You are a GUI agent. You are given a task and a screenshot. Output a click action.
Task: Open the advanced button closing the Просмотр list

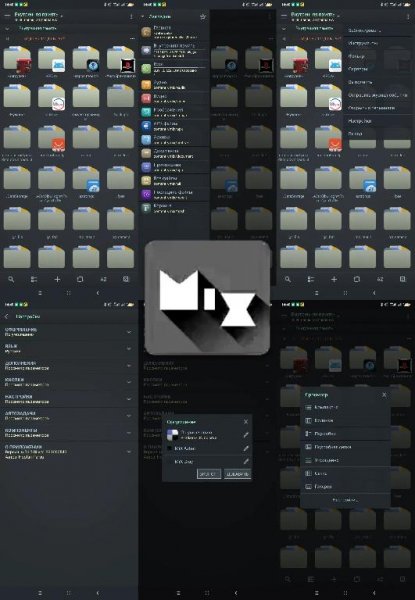[345, 500]
